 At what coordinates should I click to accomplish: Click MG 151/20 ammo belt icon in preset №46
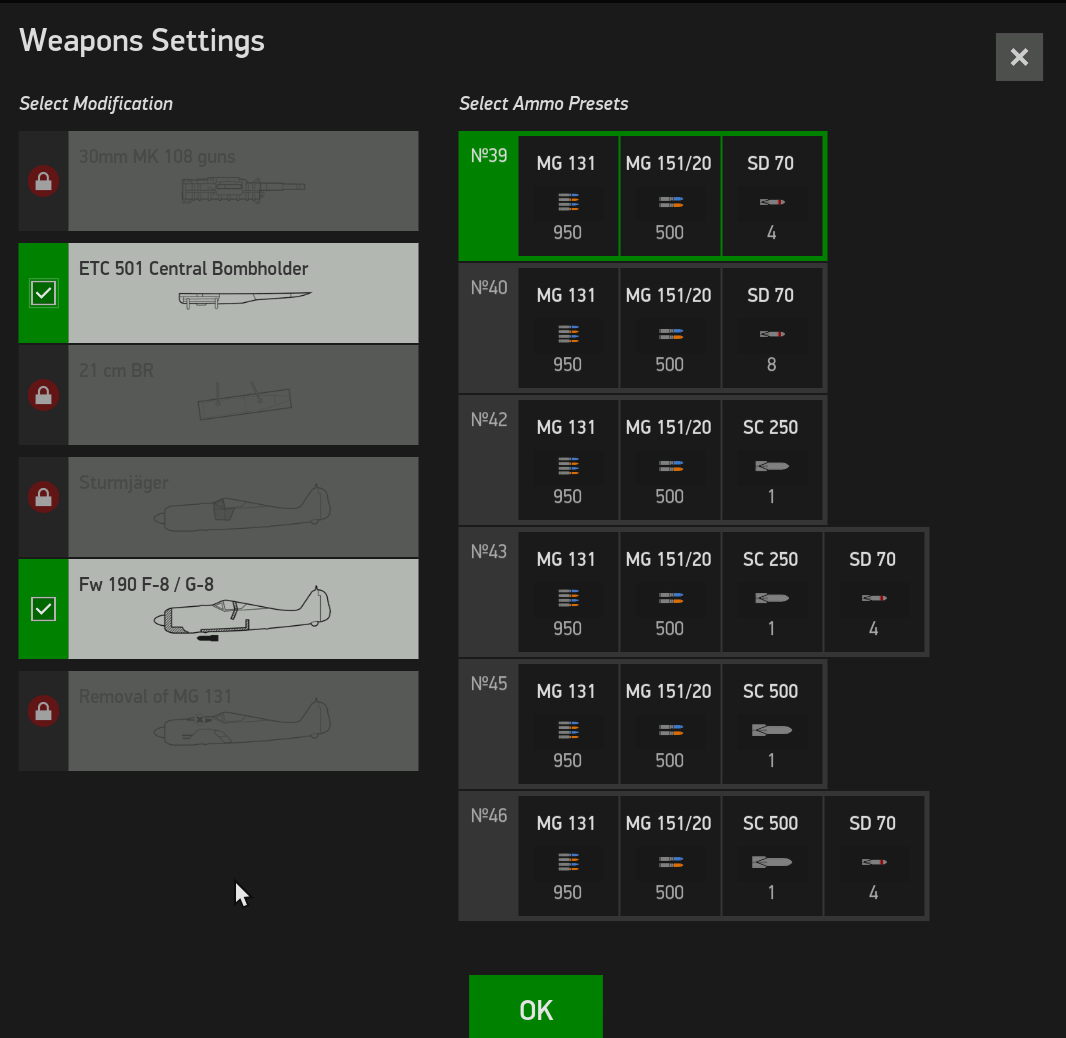pos(670,862)
